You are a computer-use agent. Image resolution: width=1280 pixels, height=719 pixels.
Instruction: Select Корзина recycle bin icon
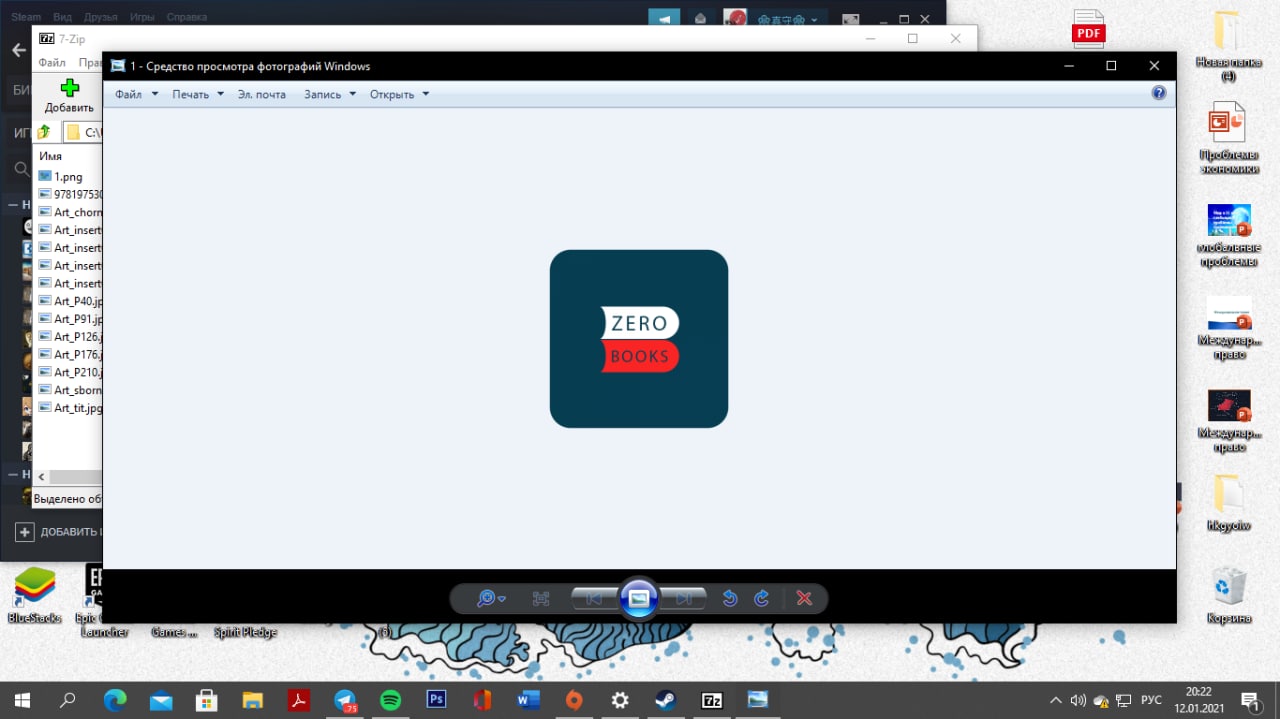[x=1228, y=595]
